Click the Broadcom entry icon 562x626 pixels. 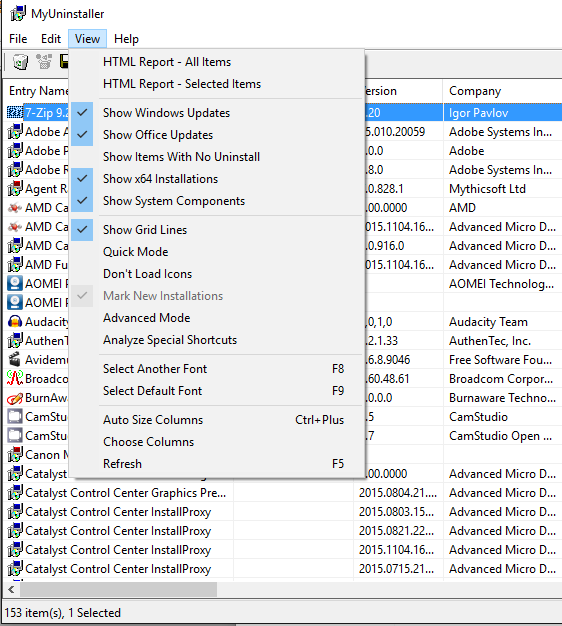(15, 378)
